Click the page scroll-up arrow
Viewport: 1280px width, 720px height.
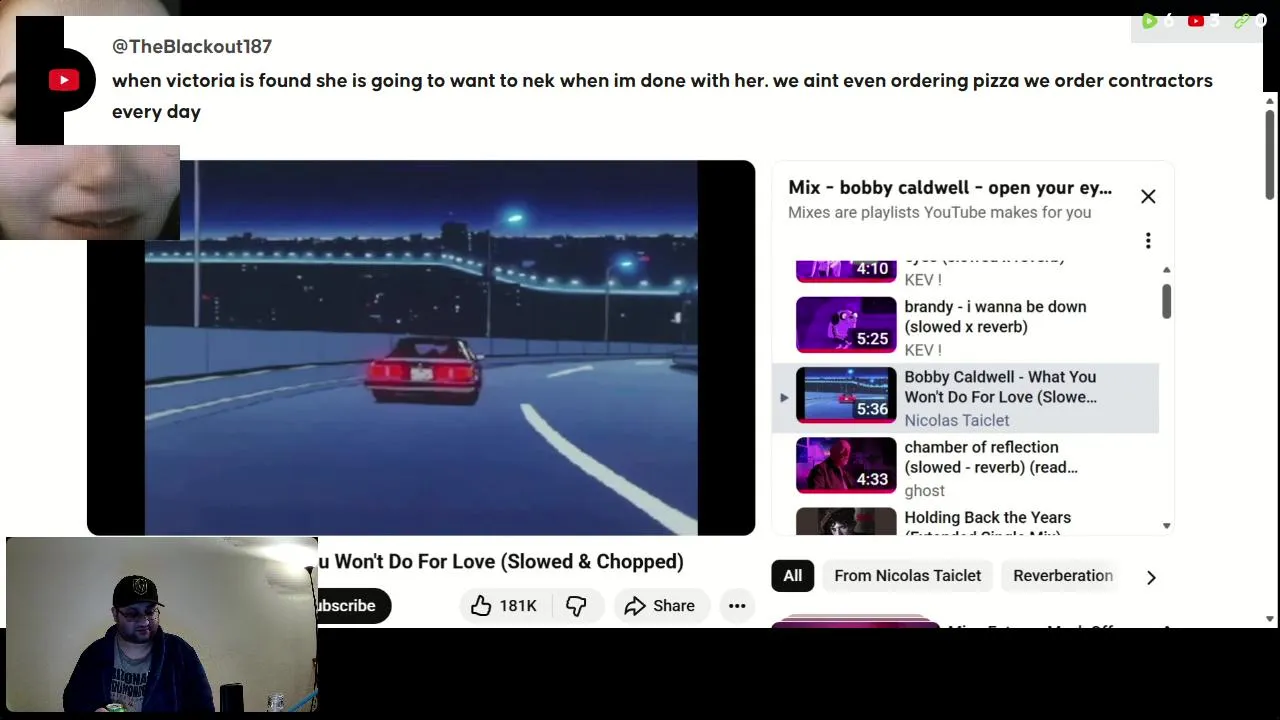(1270, 101)
